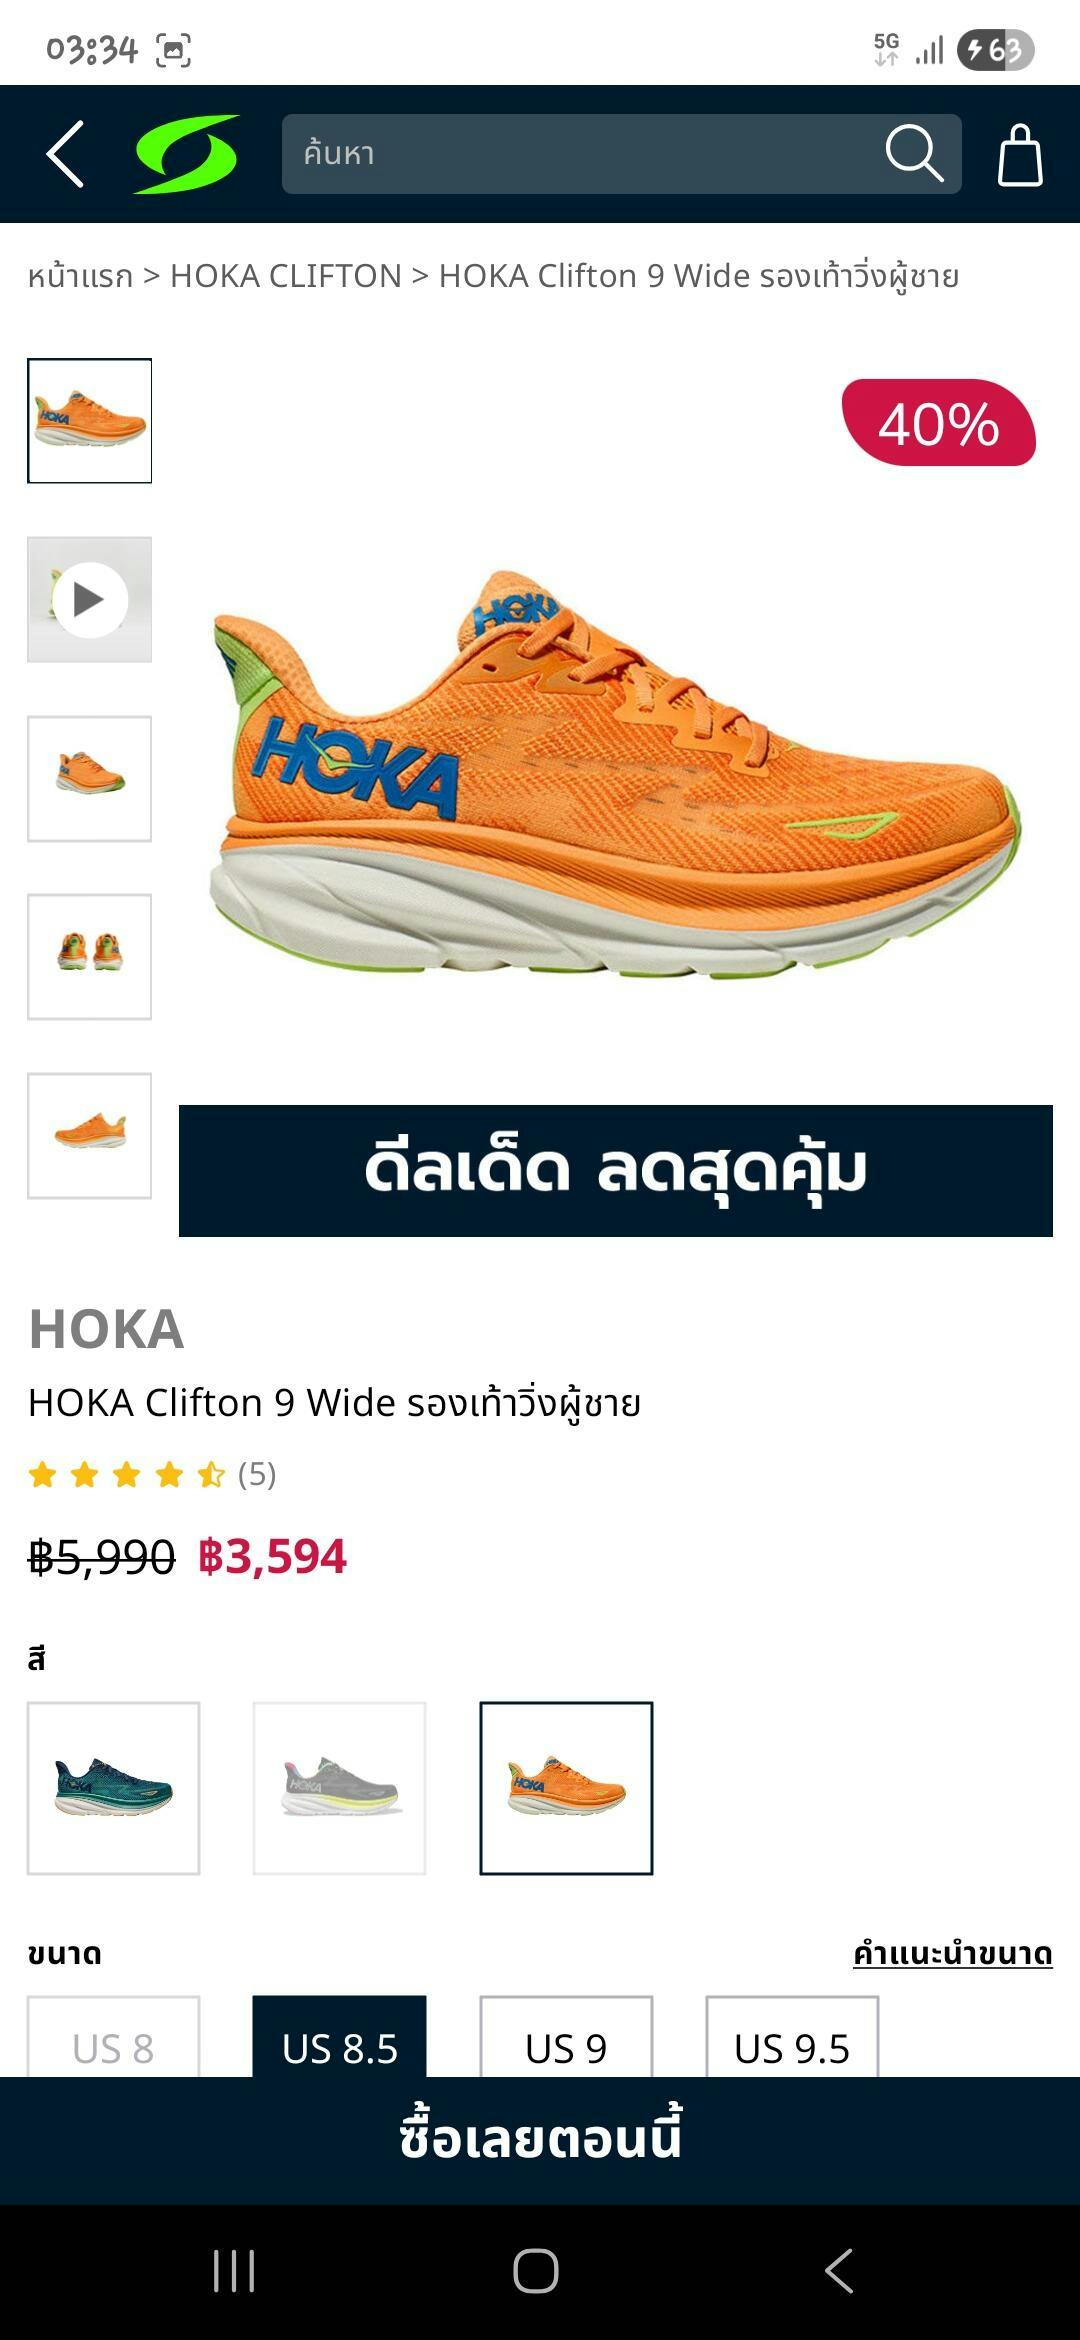This screenshot has width=1080, height=2340.
Task: Play the product video thumbnail
Action: tap(90, 600)
